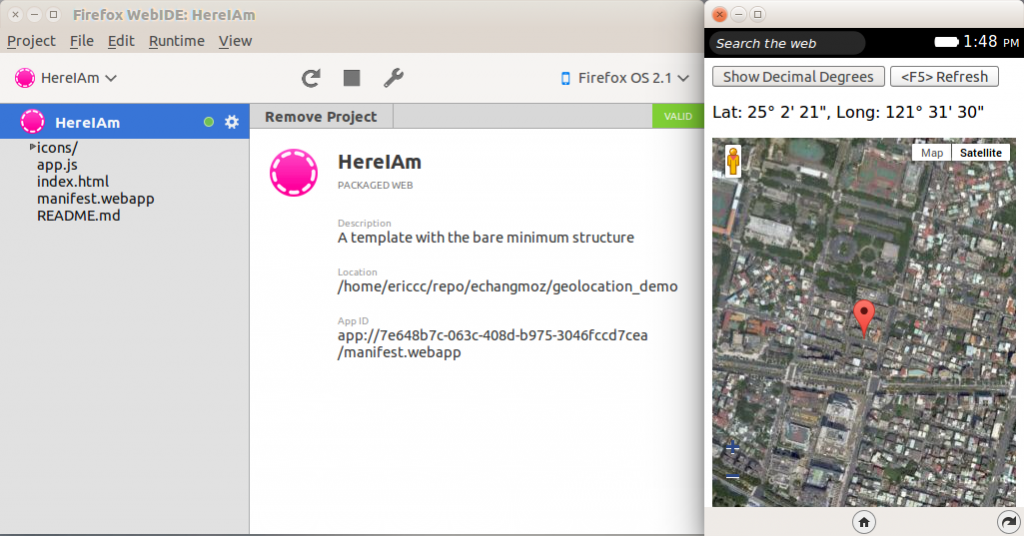
Task: Close the simulator window
Action: (x=720, y=14)
